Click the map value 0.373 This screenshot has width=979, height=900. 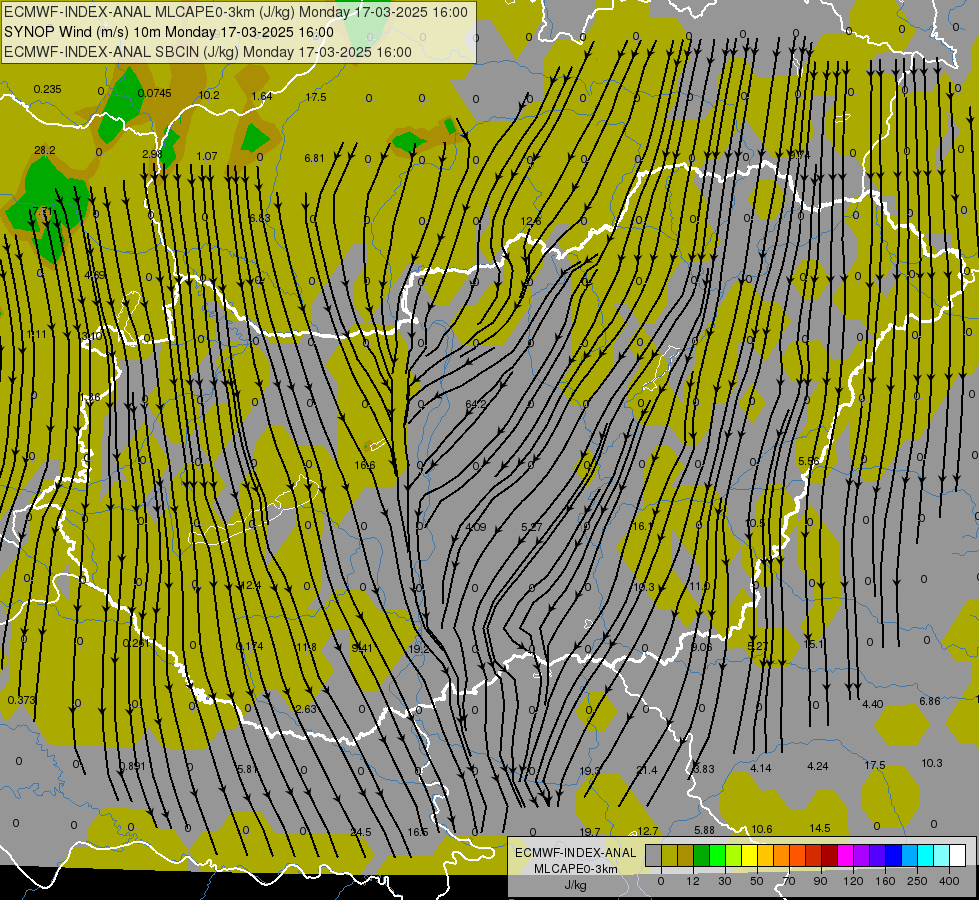(22, 700)
